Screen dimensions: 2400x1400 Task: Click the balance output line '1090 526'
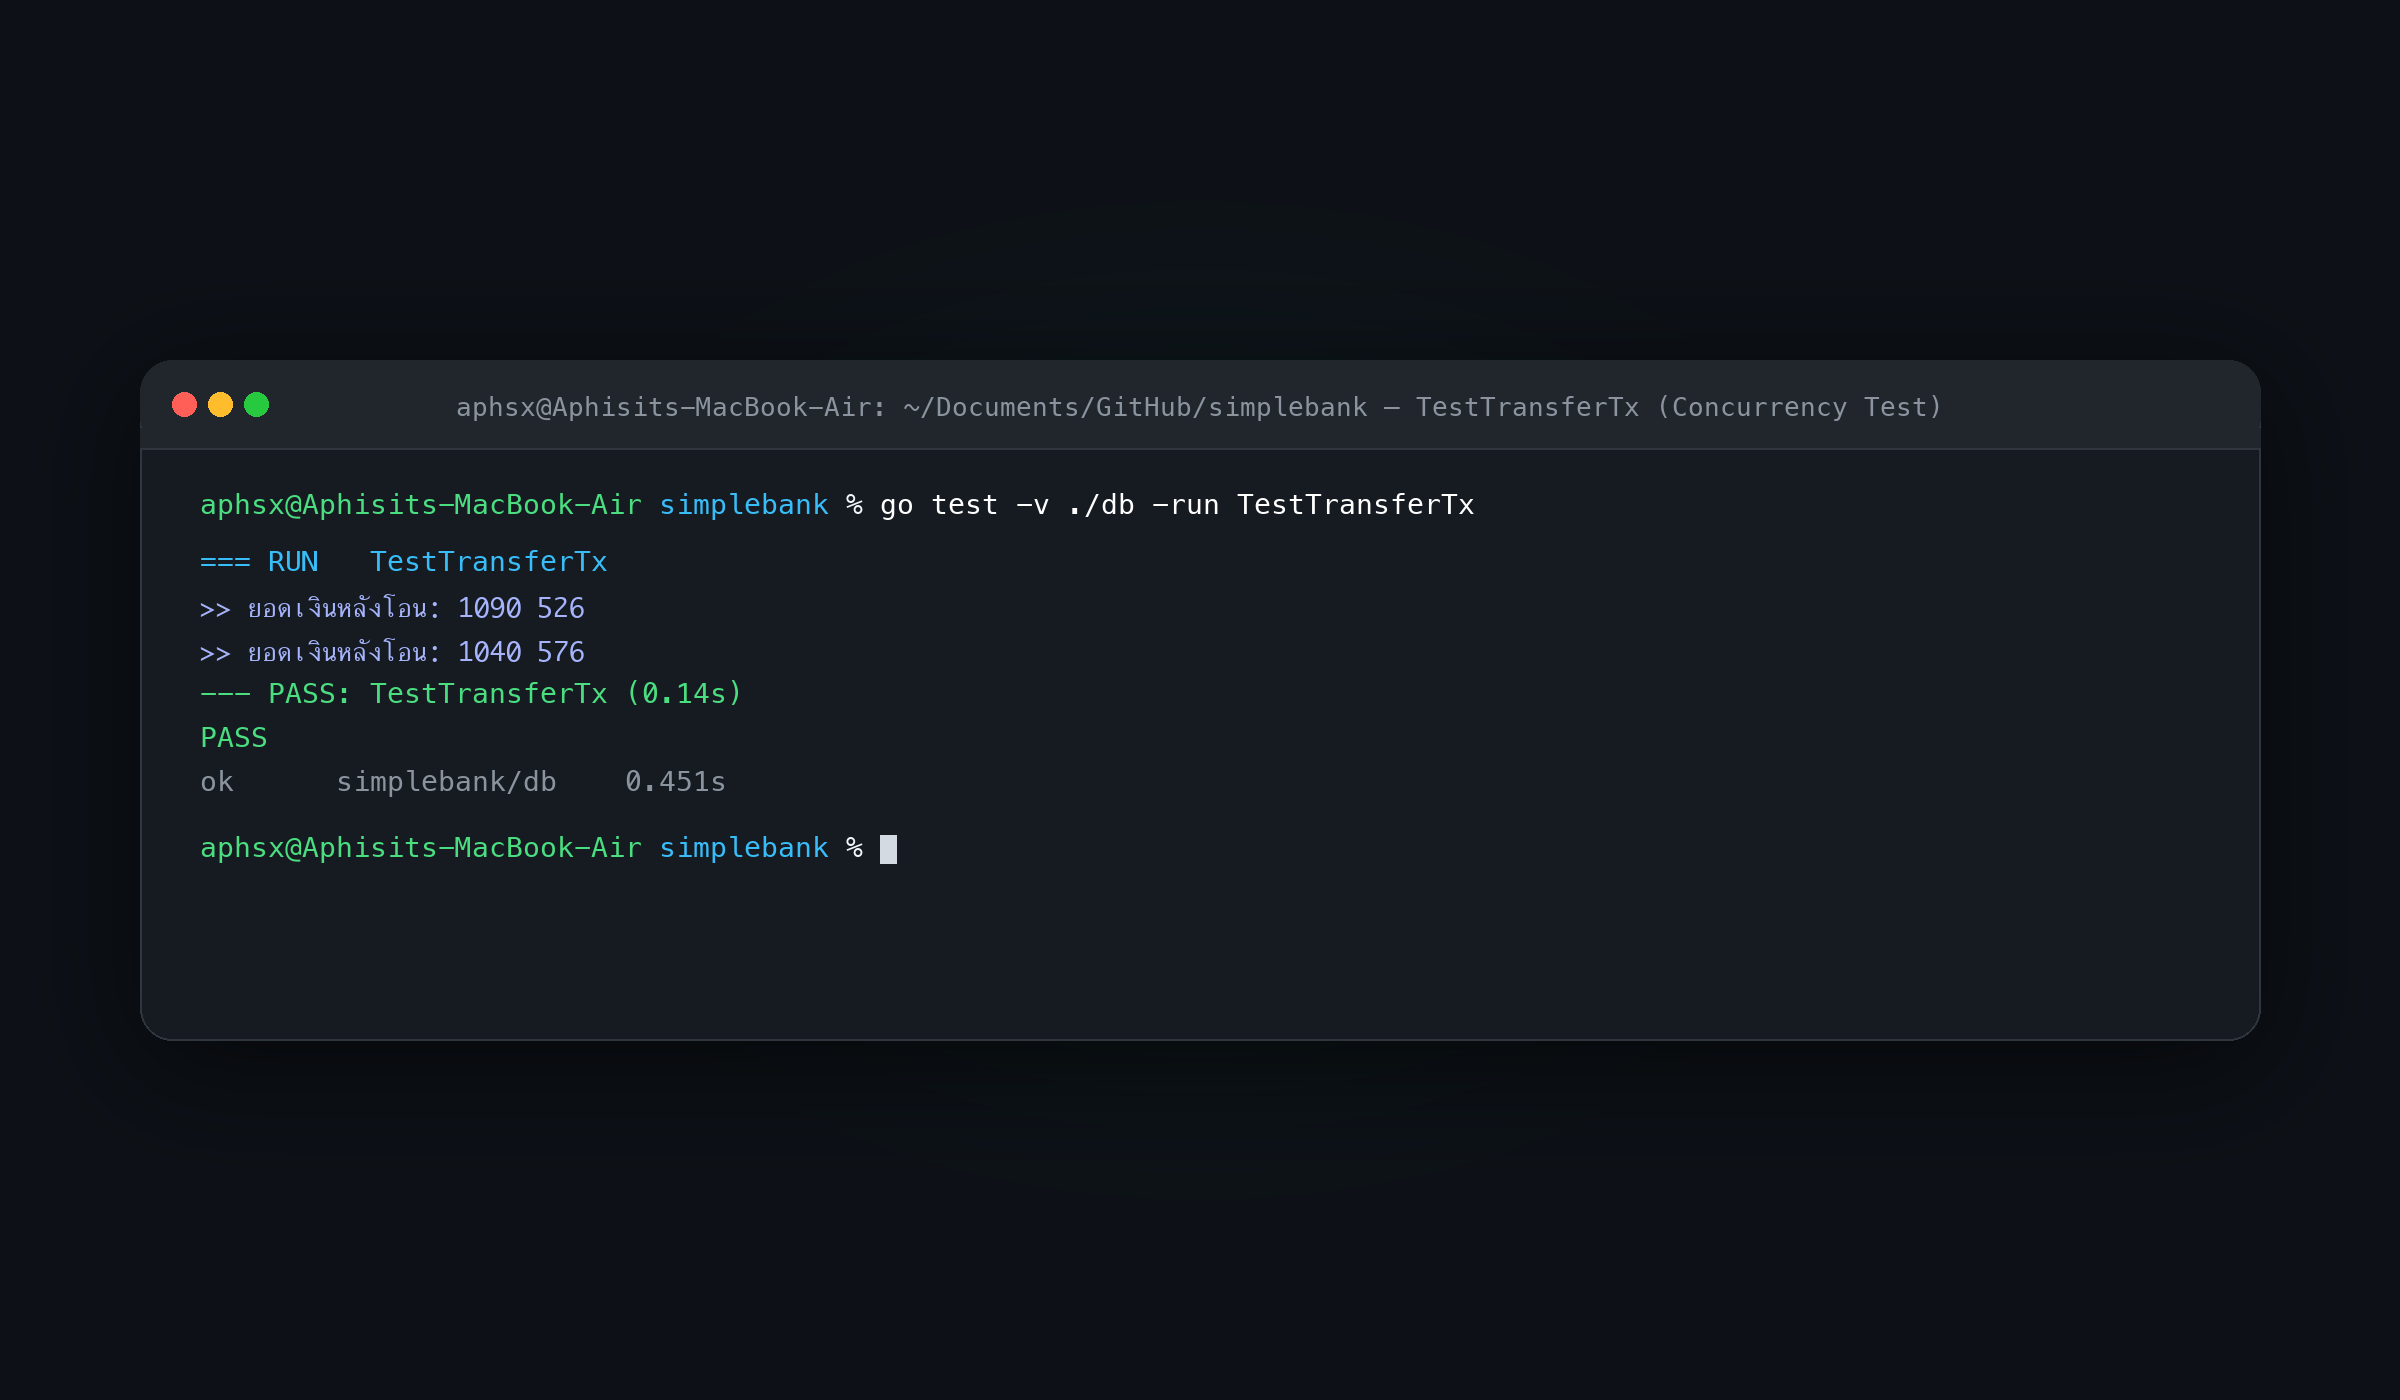coord(392,608)
